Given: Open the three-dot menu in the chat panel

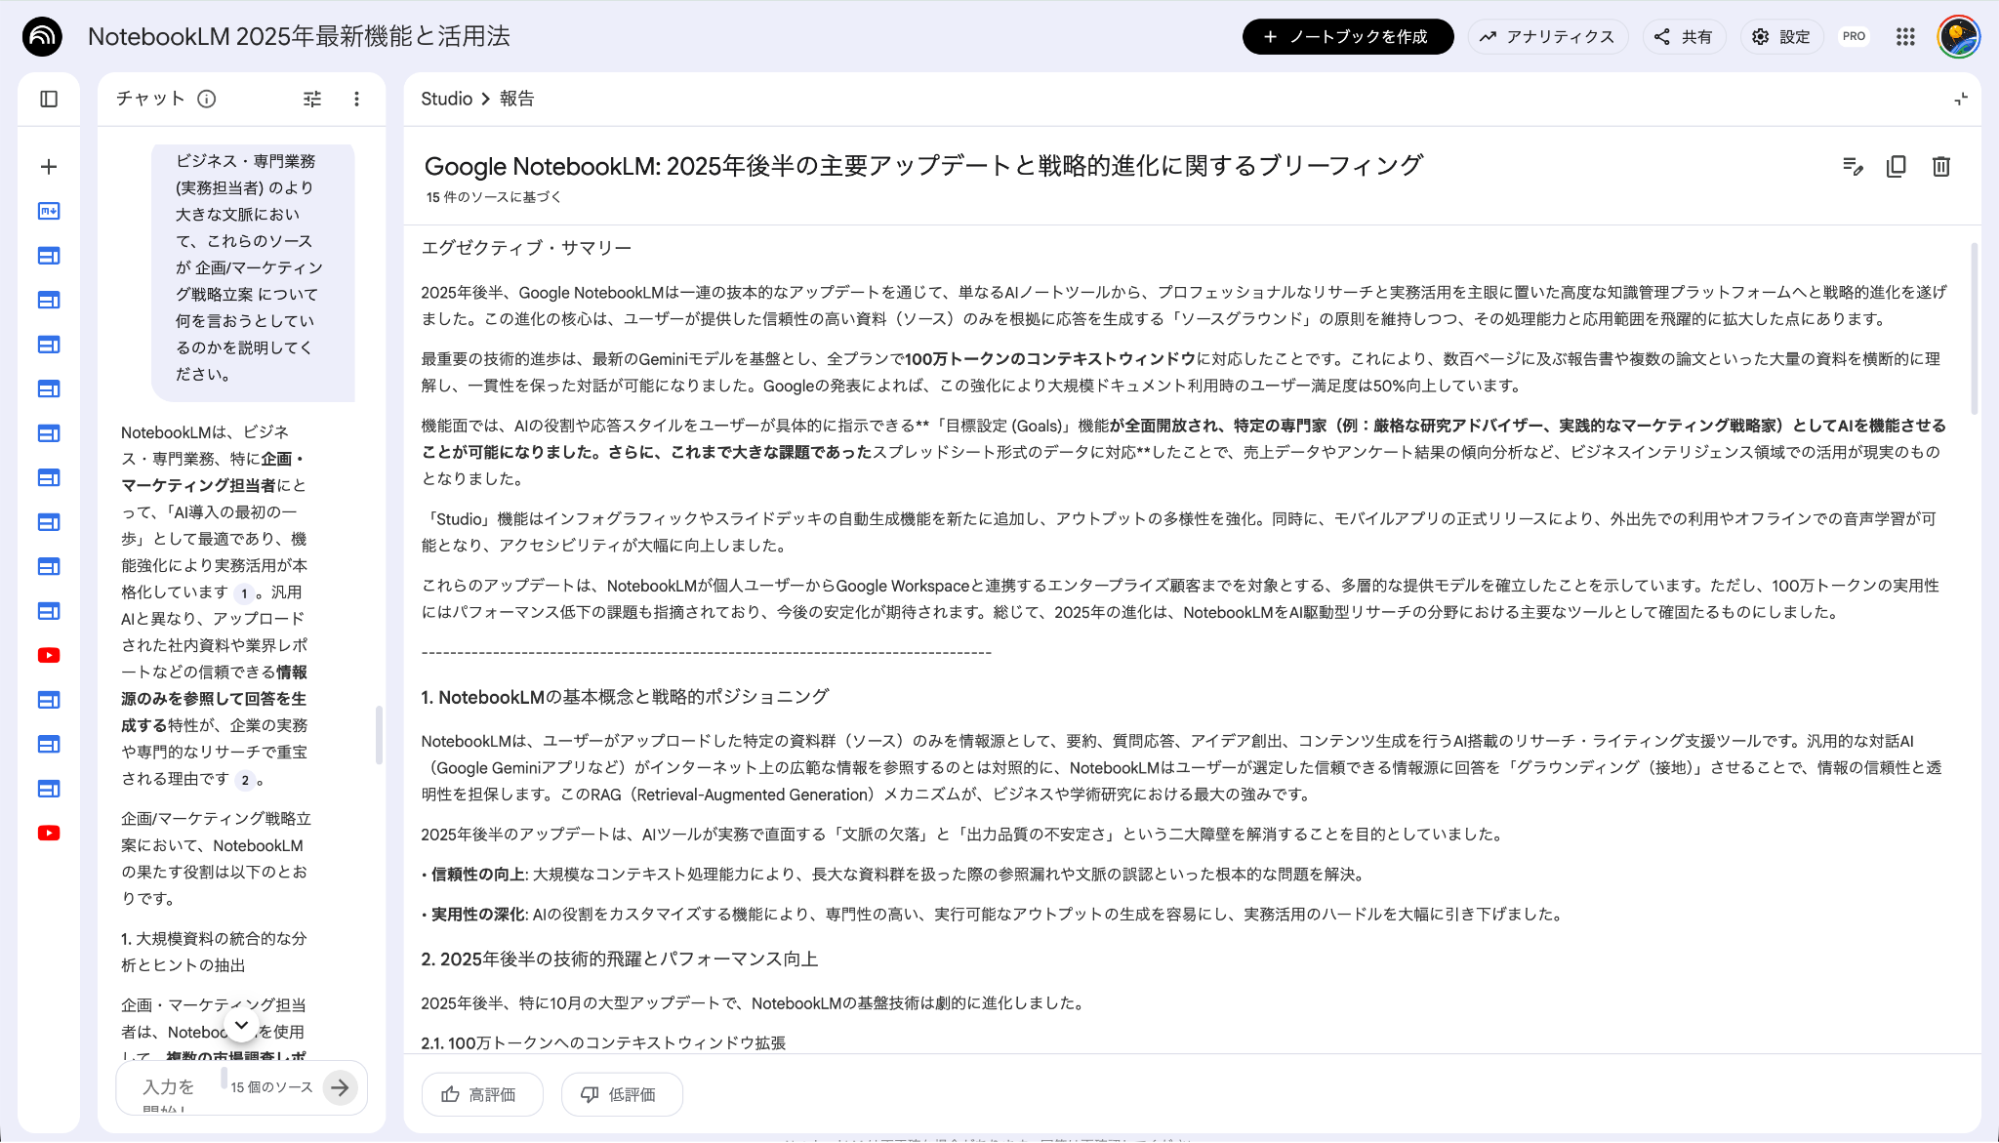Looking at the screenshot, I should pos(357,98).
